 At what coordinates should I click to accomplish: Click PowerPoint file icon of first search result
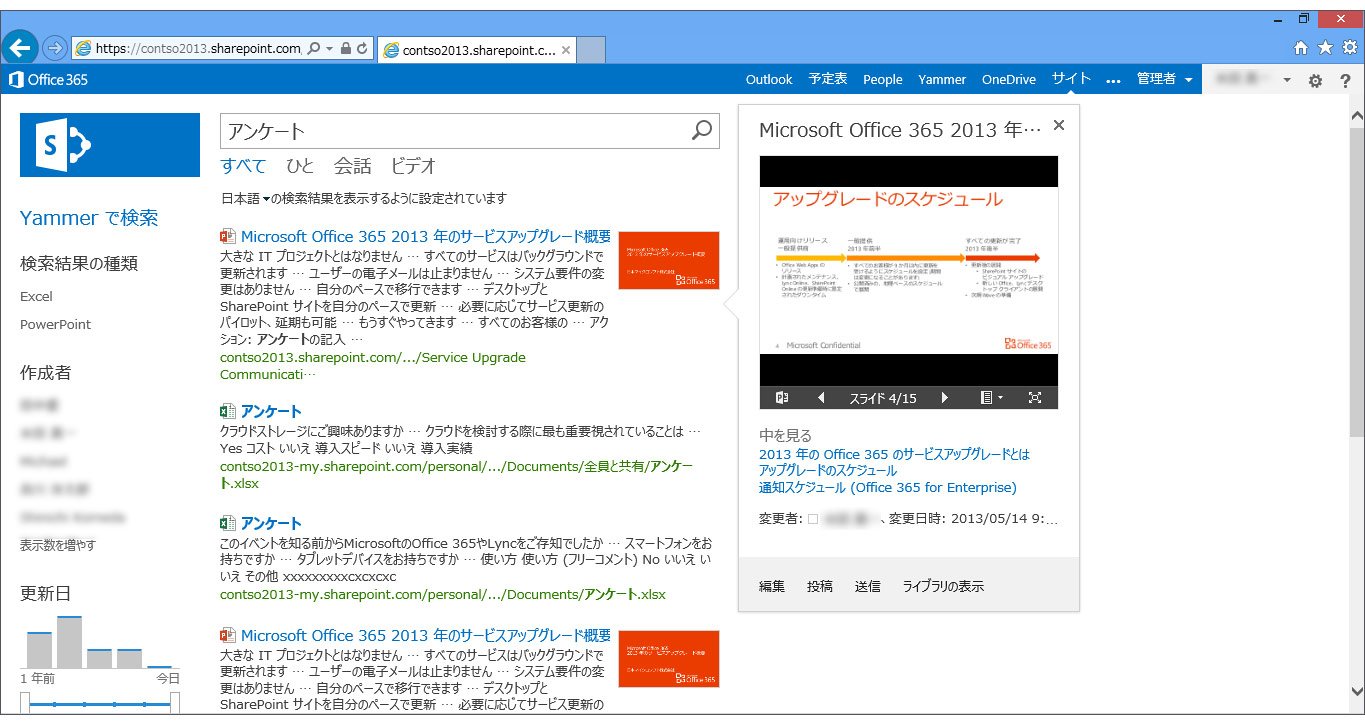(227, 237)
